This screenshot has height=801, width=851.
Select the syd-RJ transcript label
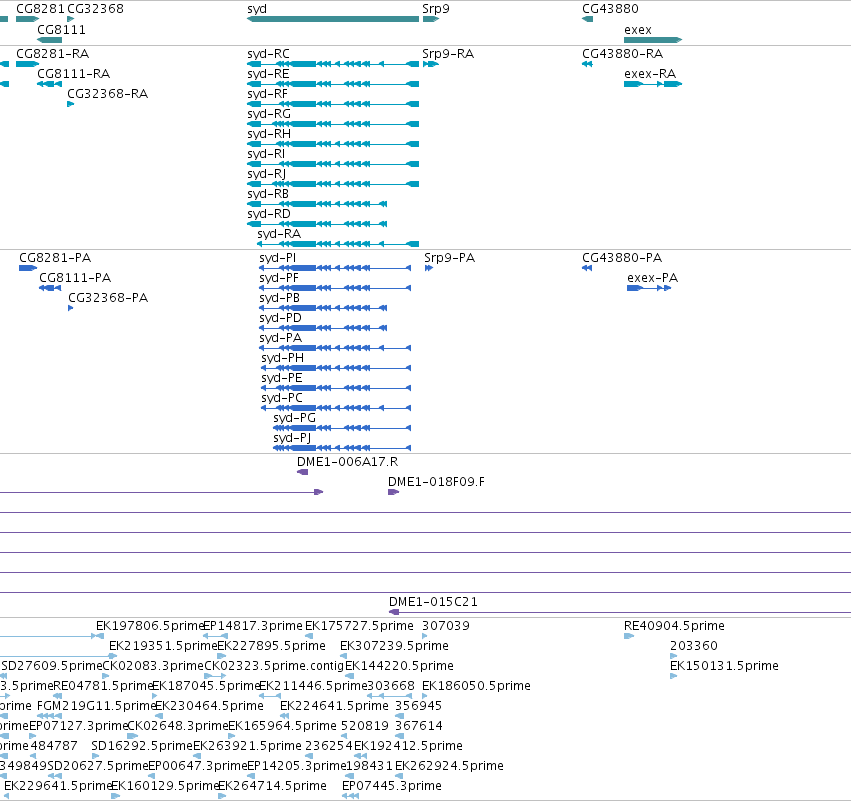266,174
